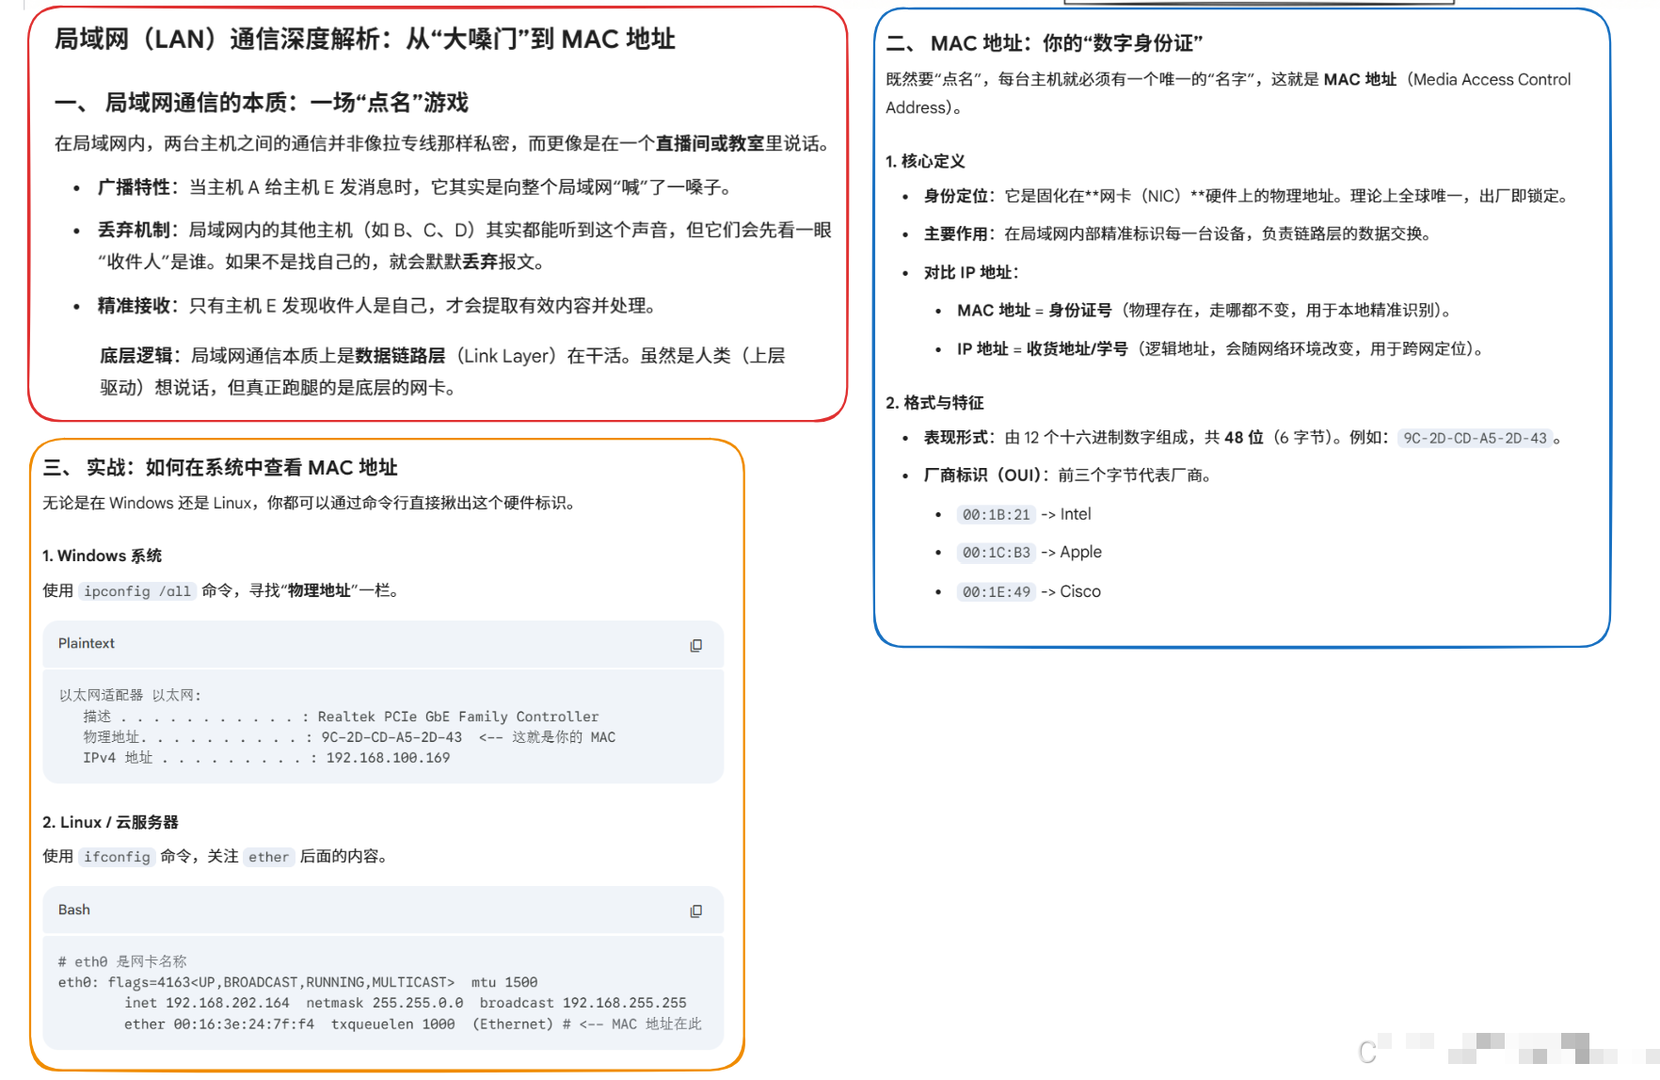Click the OUI code '00:1C:B3'
The height and width of the screenshot is (1080, 1660).
click(x=996, y=553)
